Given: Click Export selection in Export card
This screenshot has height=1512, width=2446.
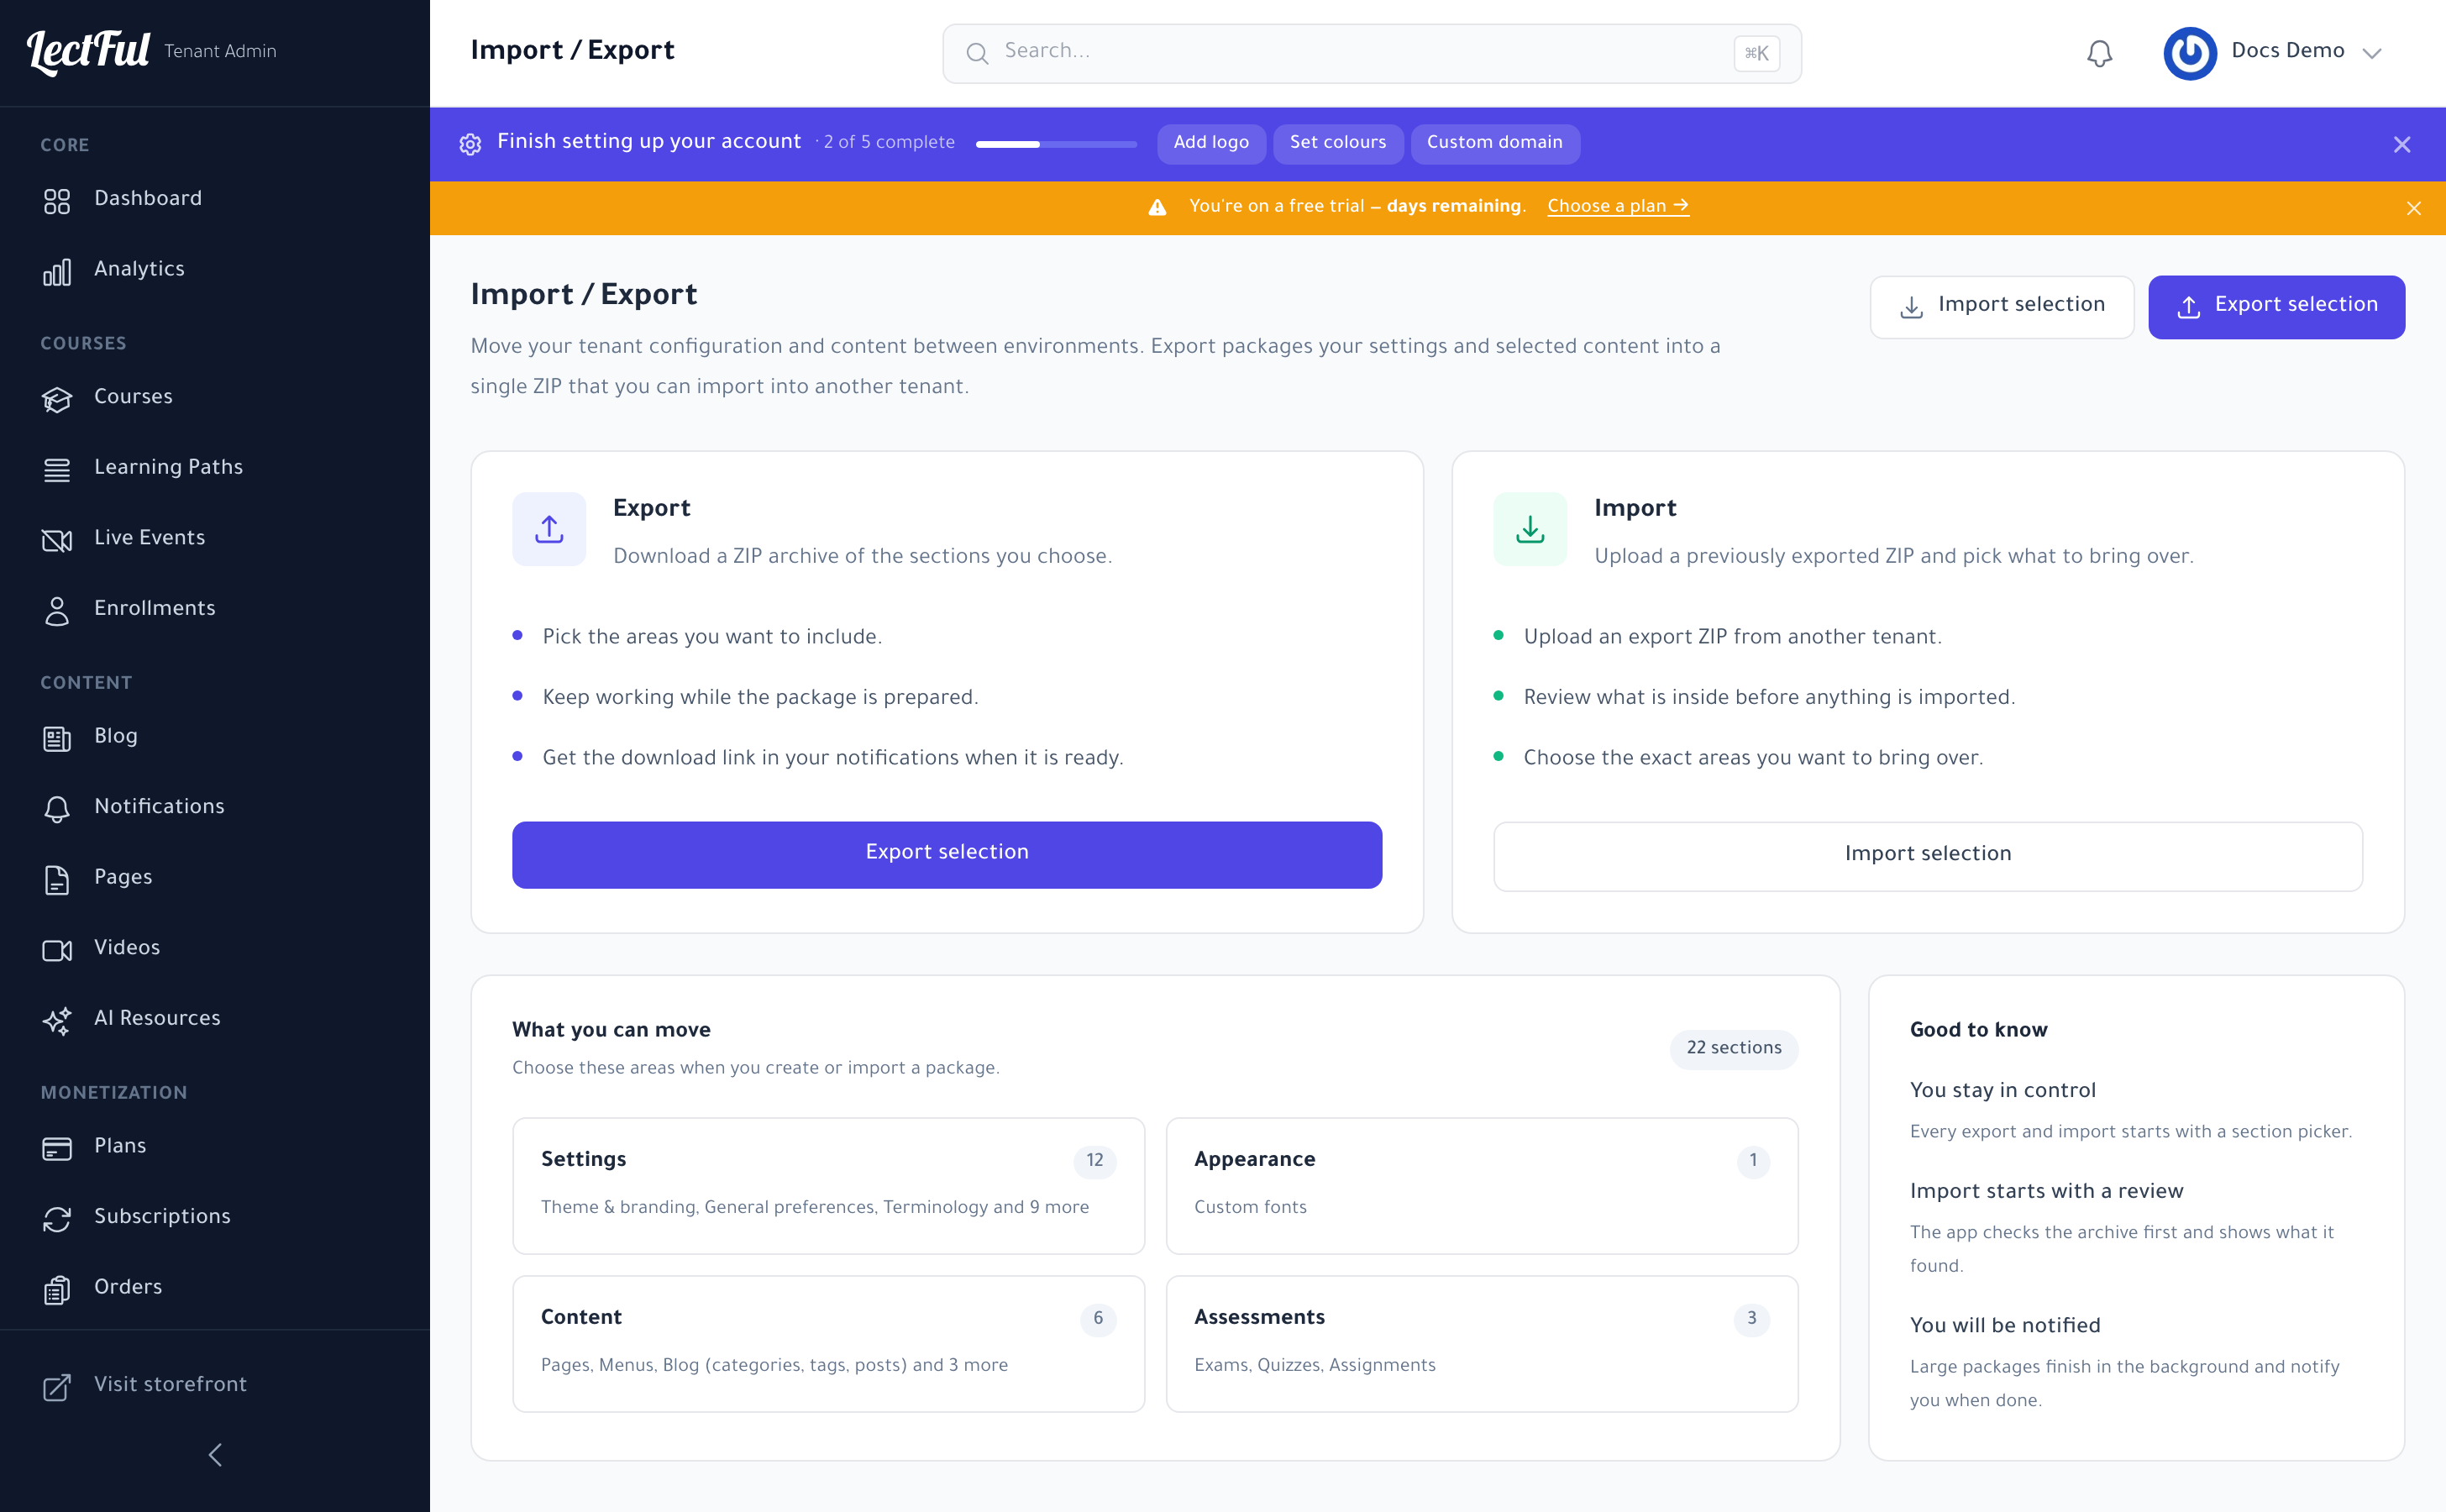Looking at the screenshot, I should [946, 854].
